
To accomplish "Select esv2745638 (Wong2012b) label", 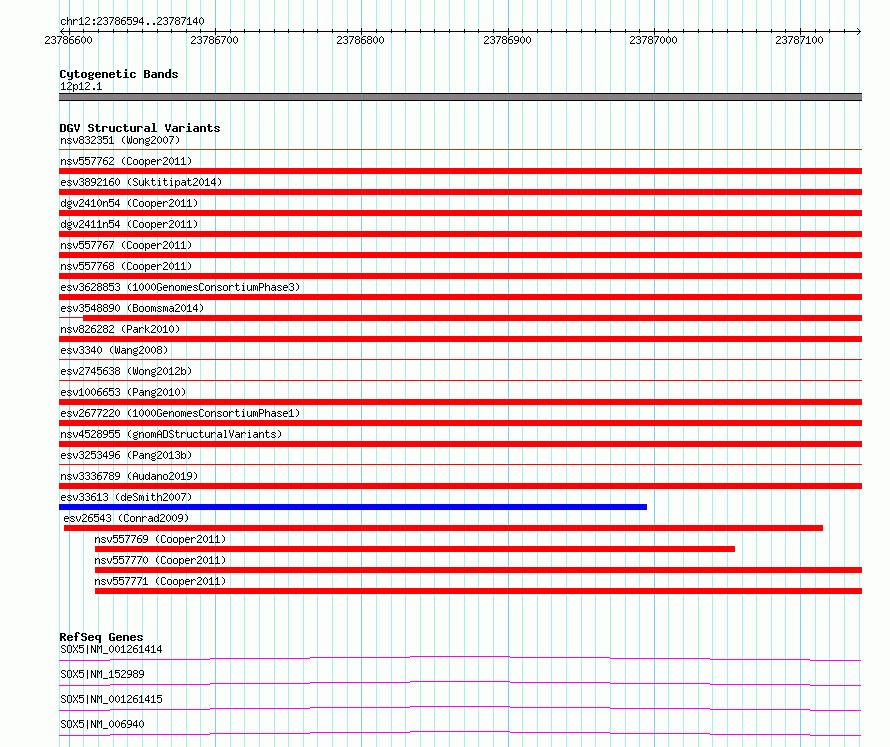I will [126, 371].
